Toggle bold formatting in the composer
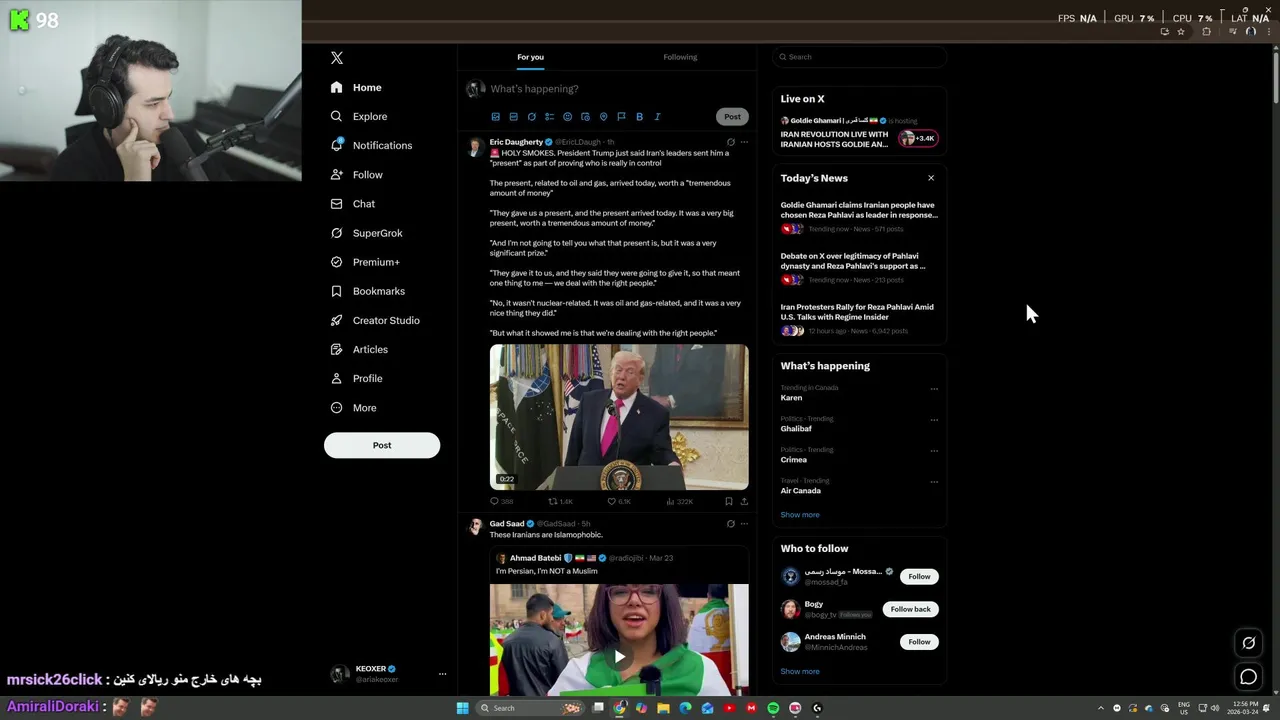1280x720 pixels. tap(639, 117)
